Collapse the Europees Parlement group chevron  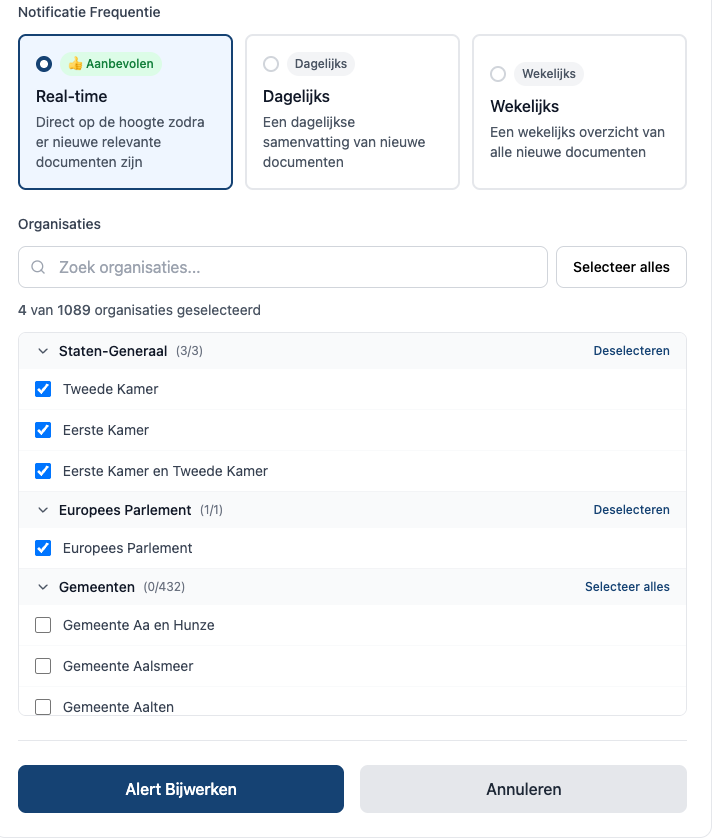point(43,510)
